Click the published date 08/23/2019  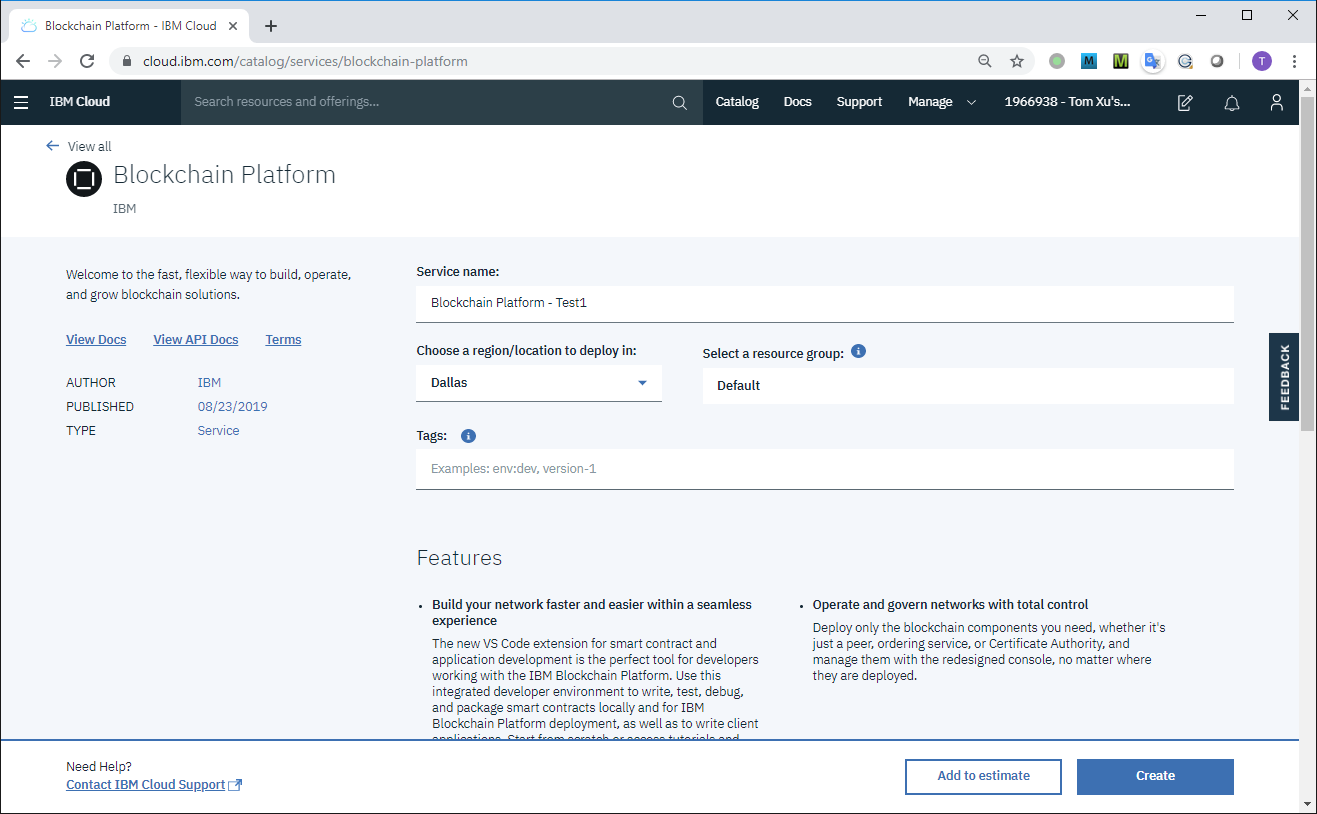tap(233, 407)
